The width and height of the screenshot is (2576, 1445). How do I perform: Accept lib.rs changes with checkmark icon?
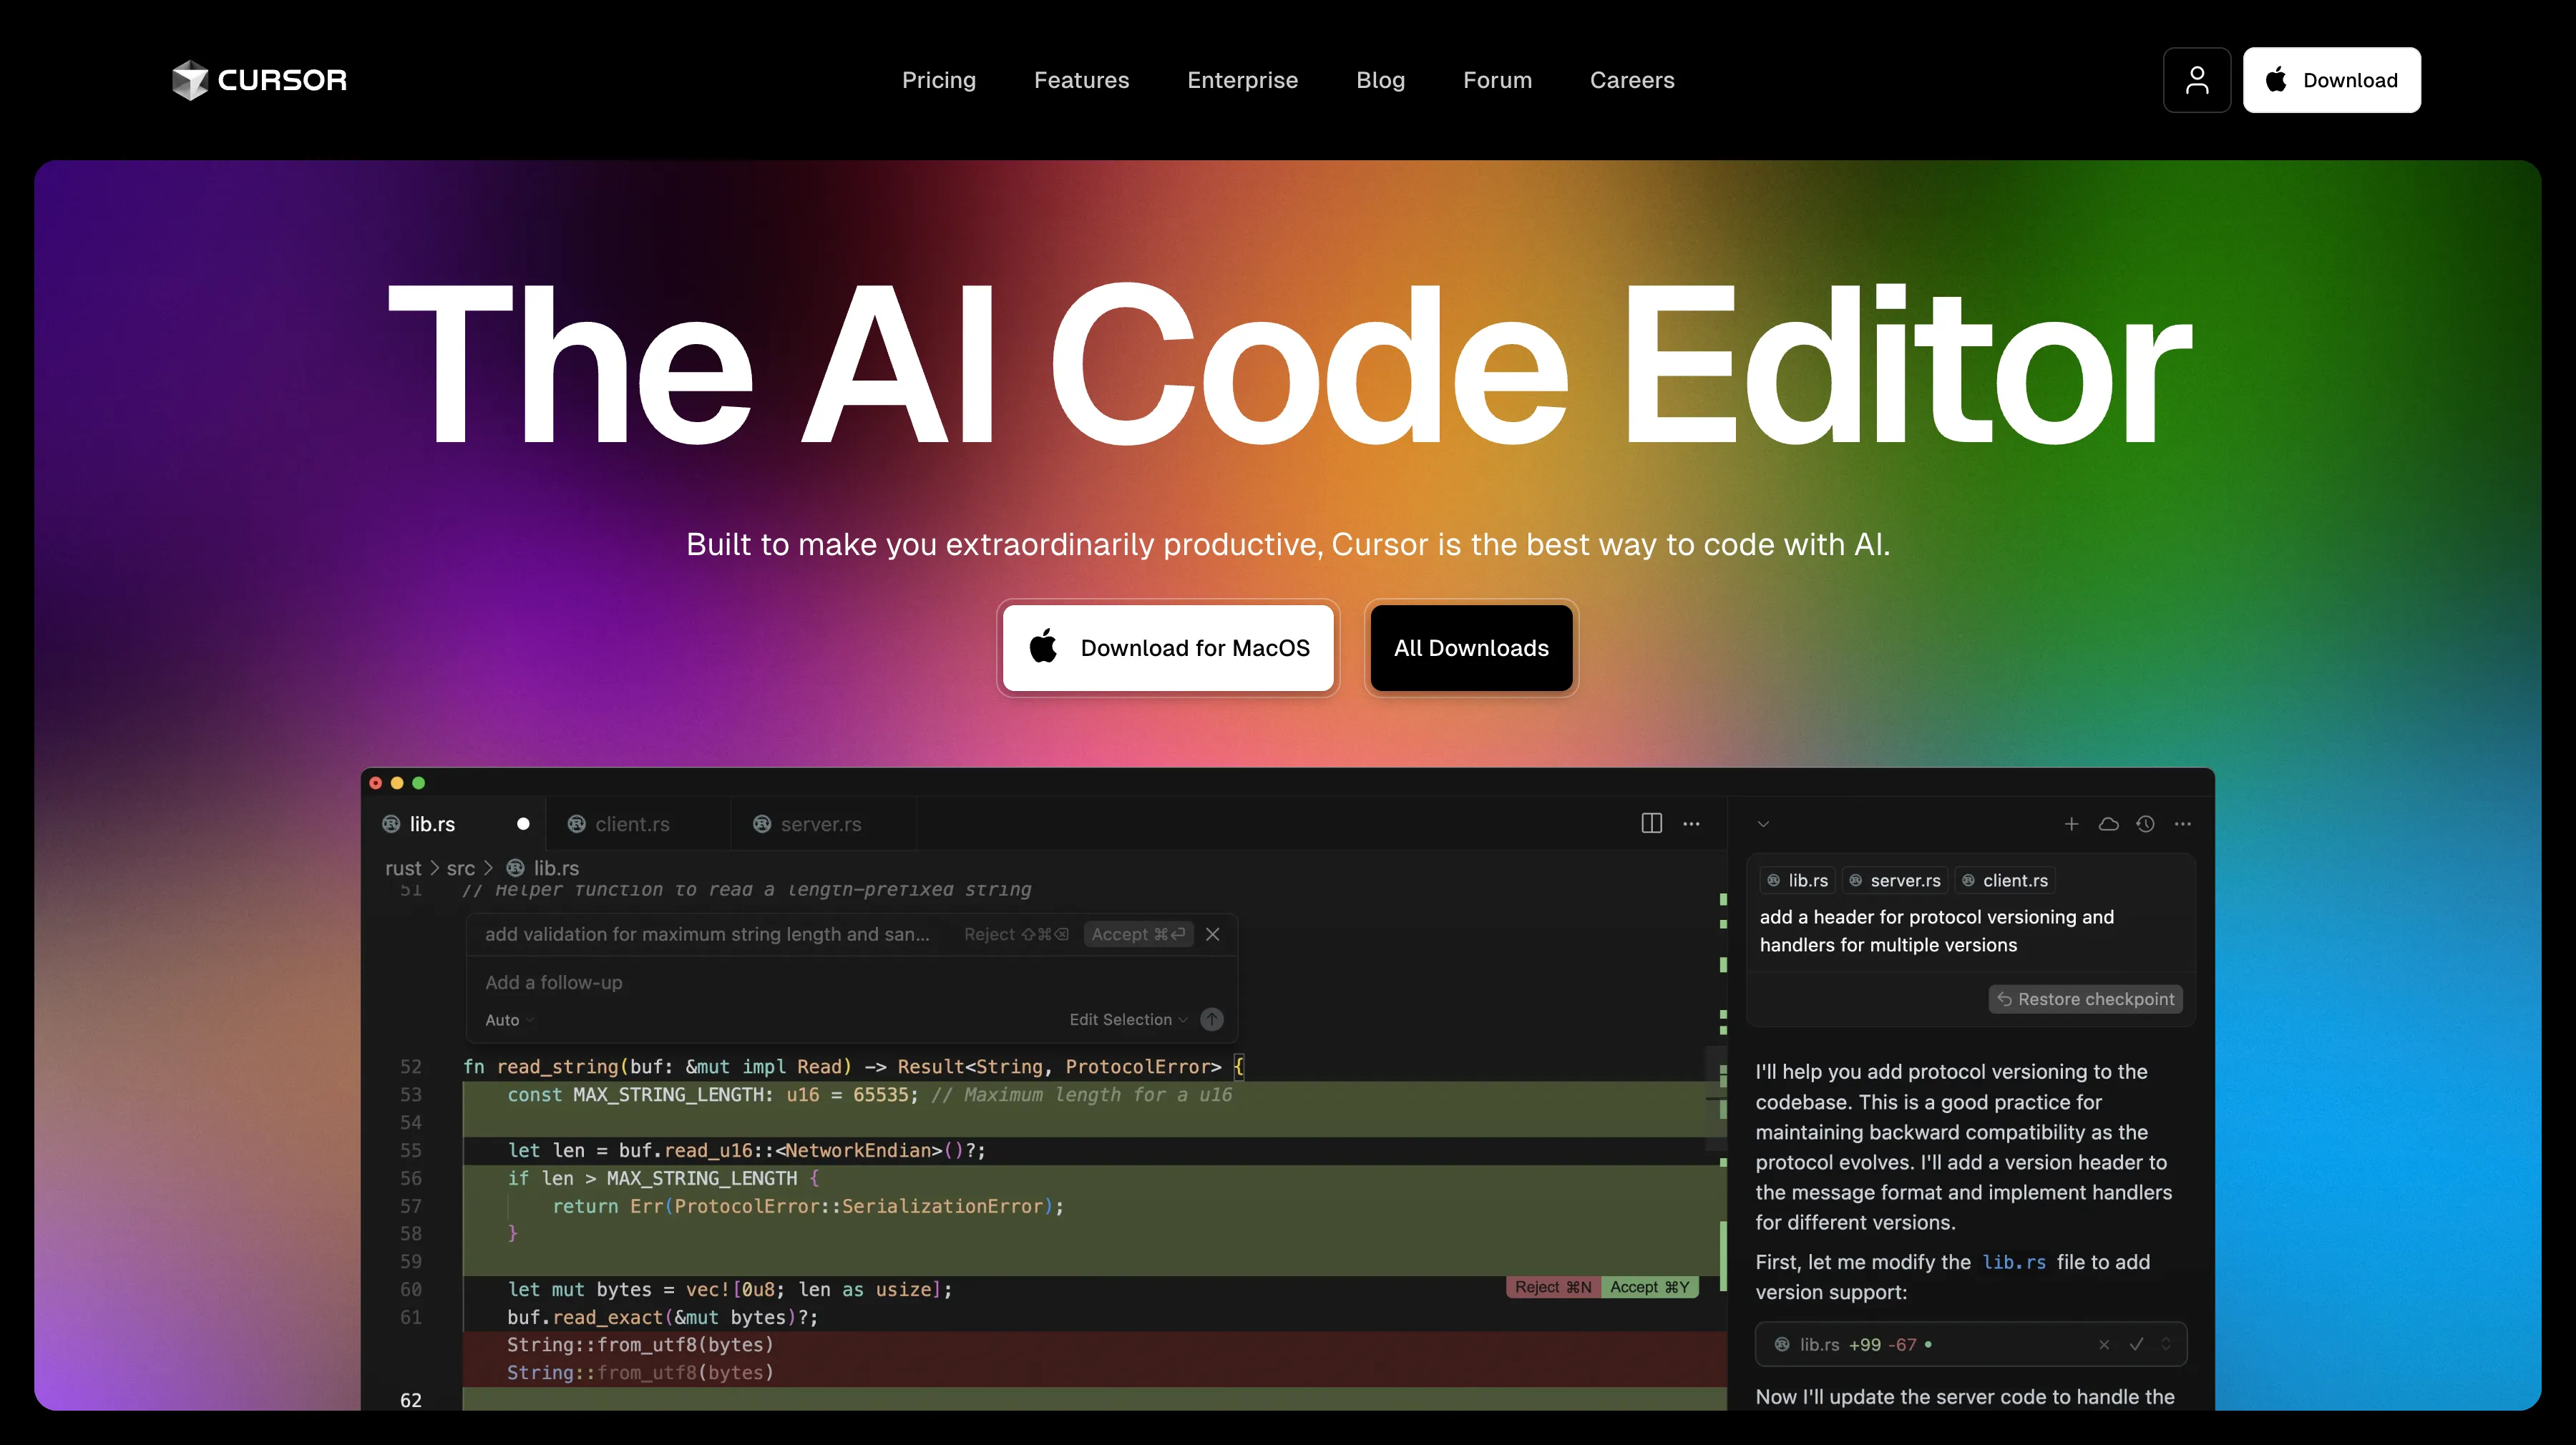pyautogui.click(x=2136, y=1344)
